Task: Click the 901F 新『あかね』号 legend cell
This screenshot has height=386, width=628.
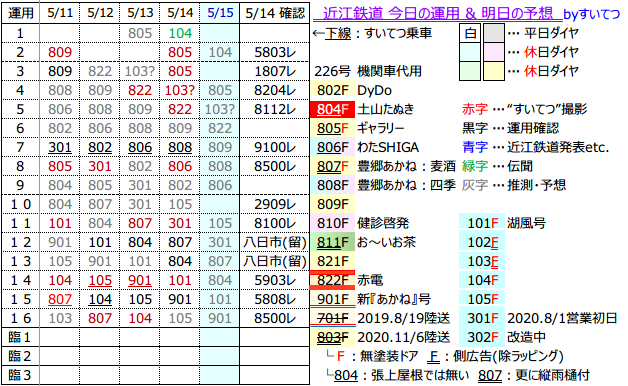Action: [x=332, y=300]
